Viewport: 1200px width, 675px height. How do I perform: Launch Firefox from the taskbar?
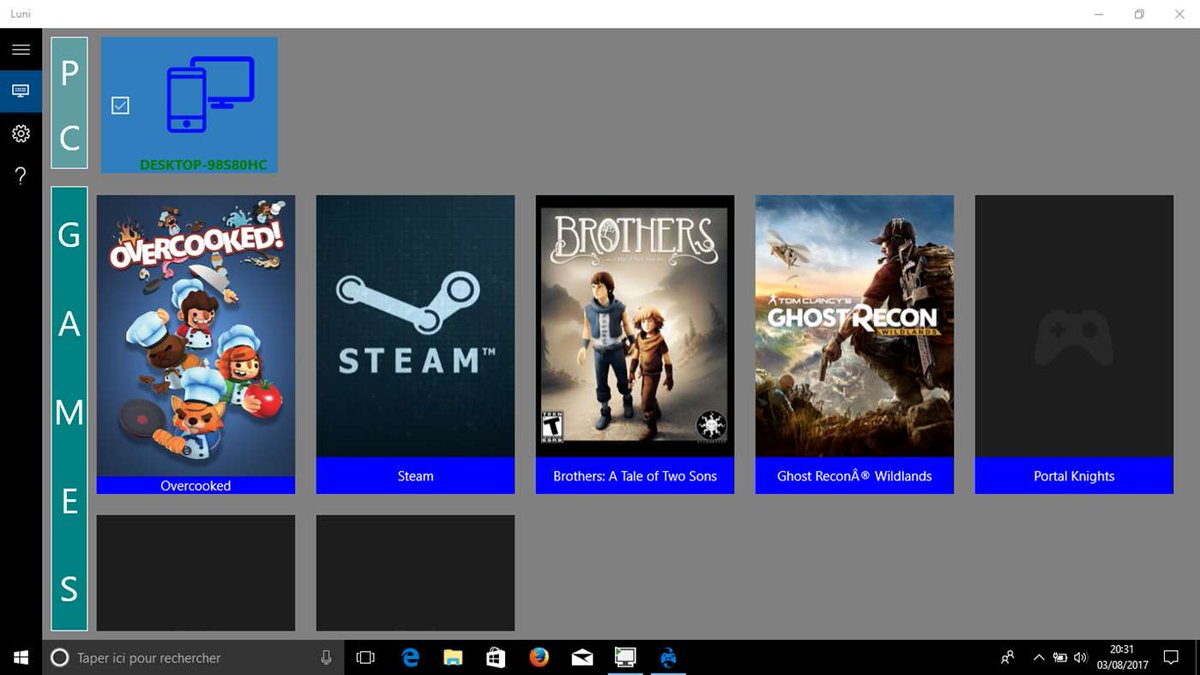click(x=539, y=657)
